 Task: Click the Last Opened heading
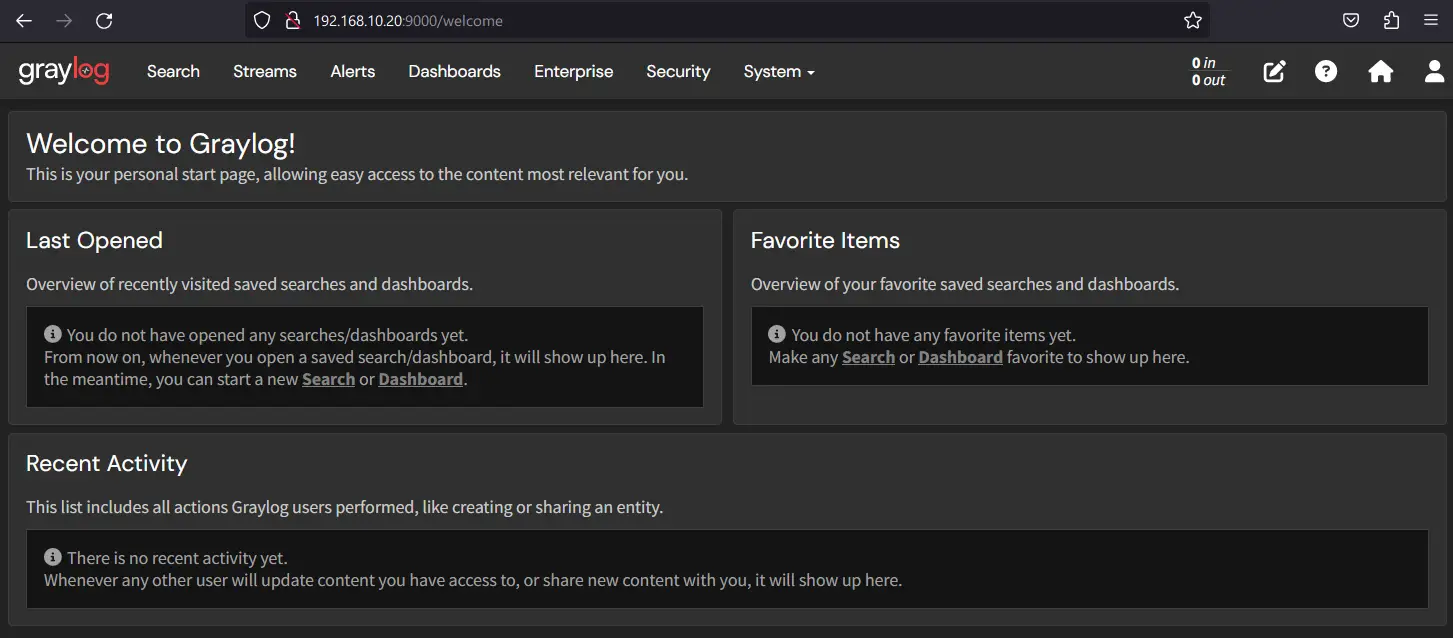pos(94,240)
